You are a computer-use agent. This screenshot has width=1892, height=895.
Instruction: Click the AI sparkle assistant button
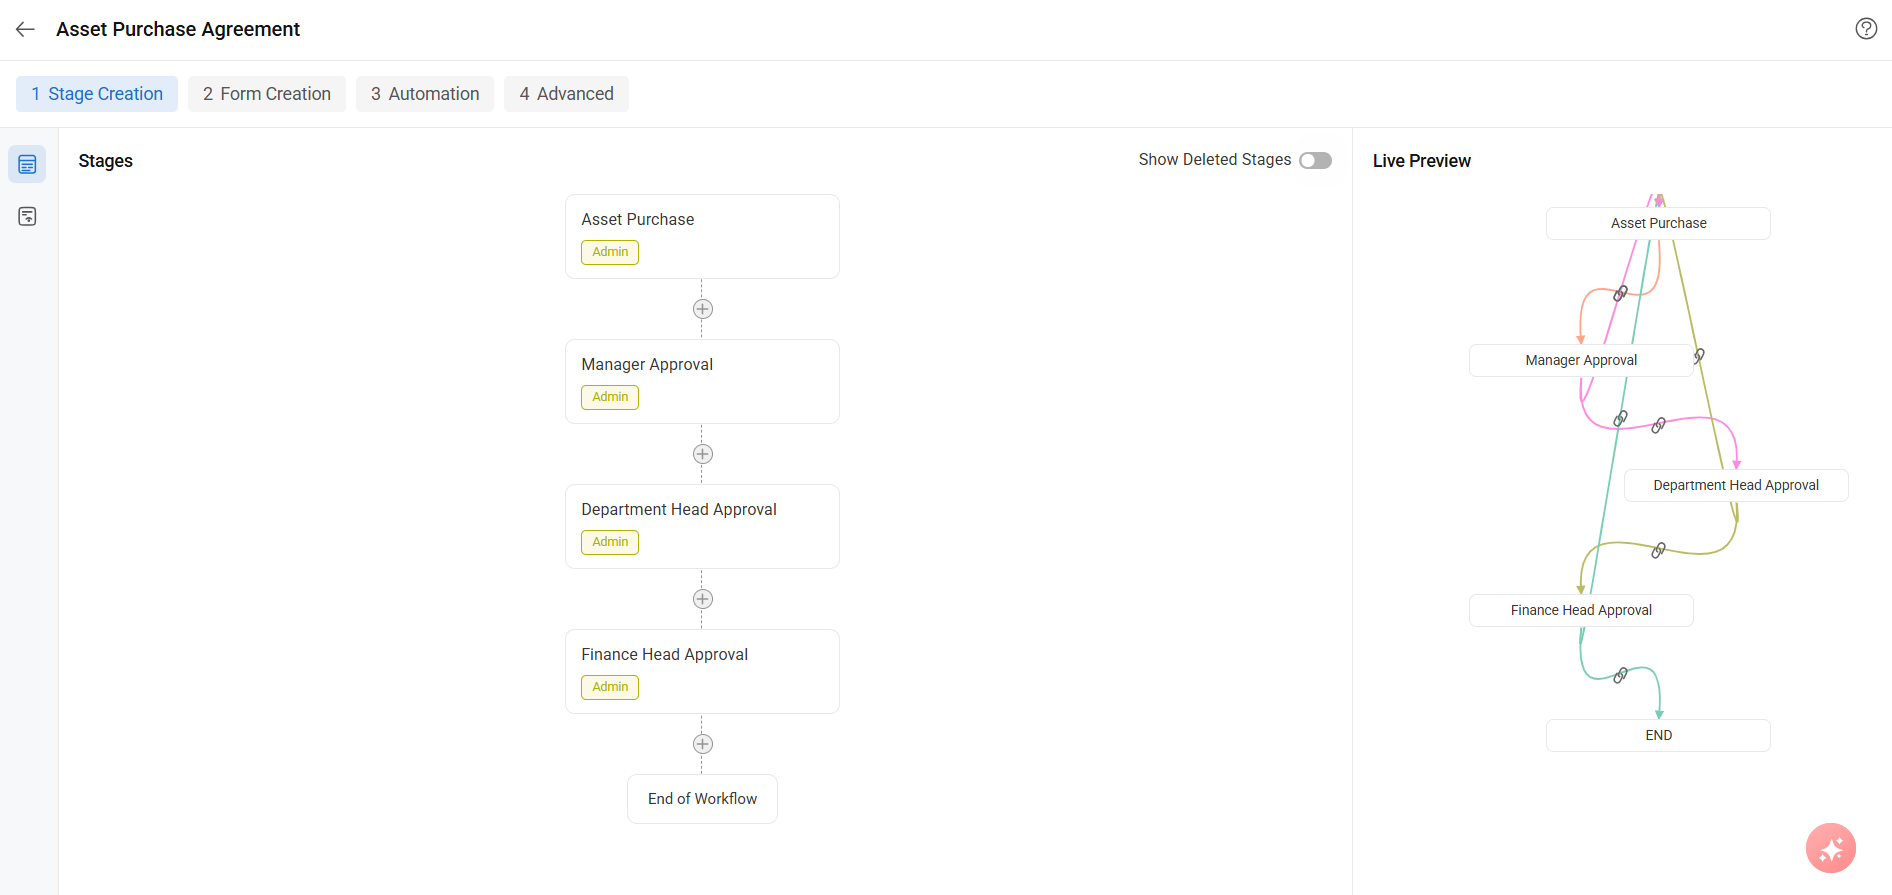1830,848
